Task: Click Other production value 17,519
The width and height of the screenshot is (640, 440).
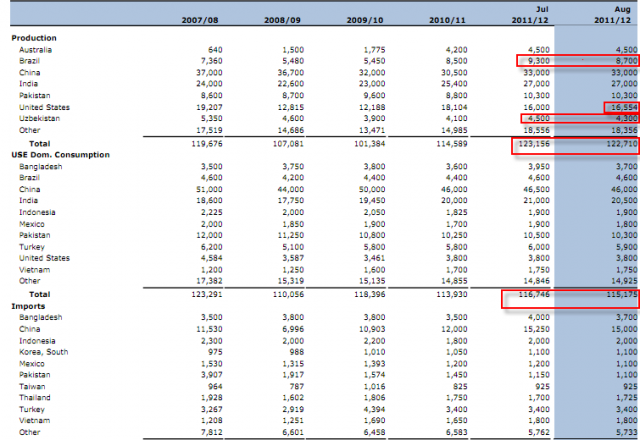Action: point(209,130)
